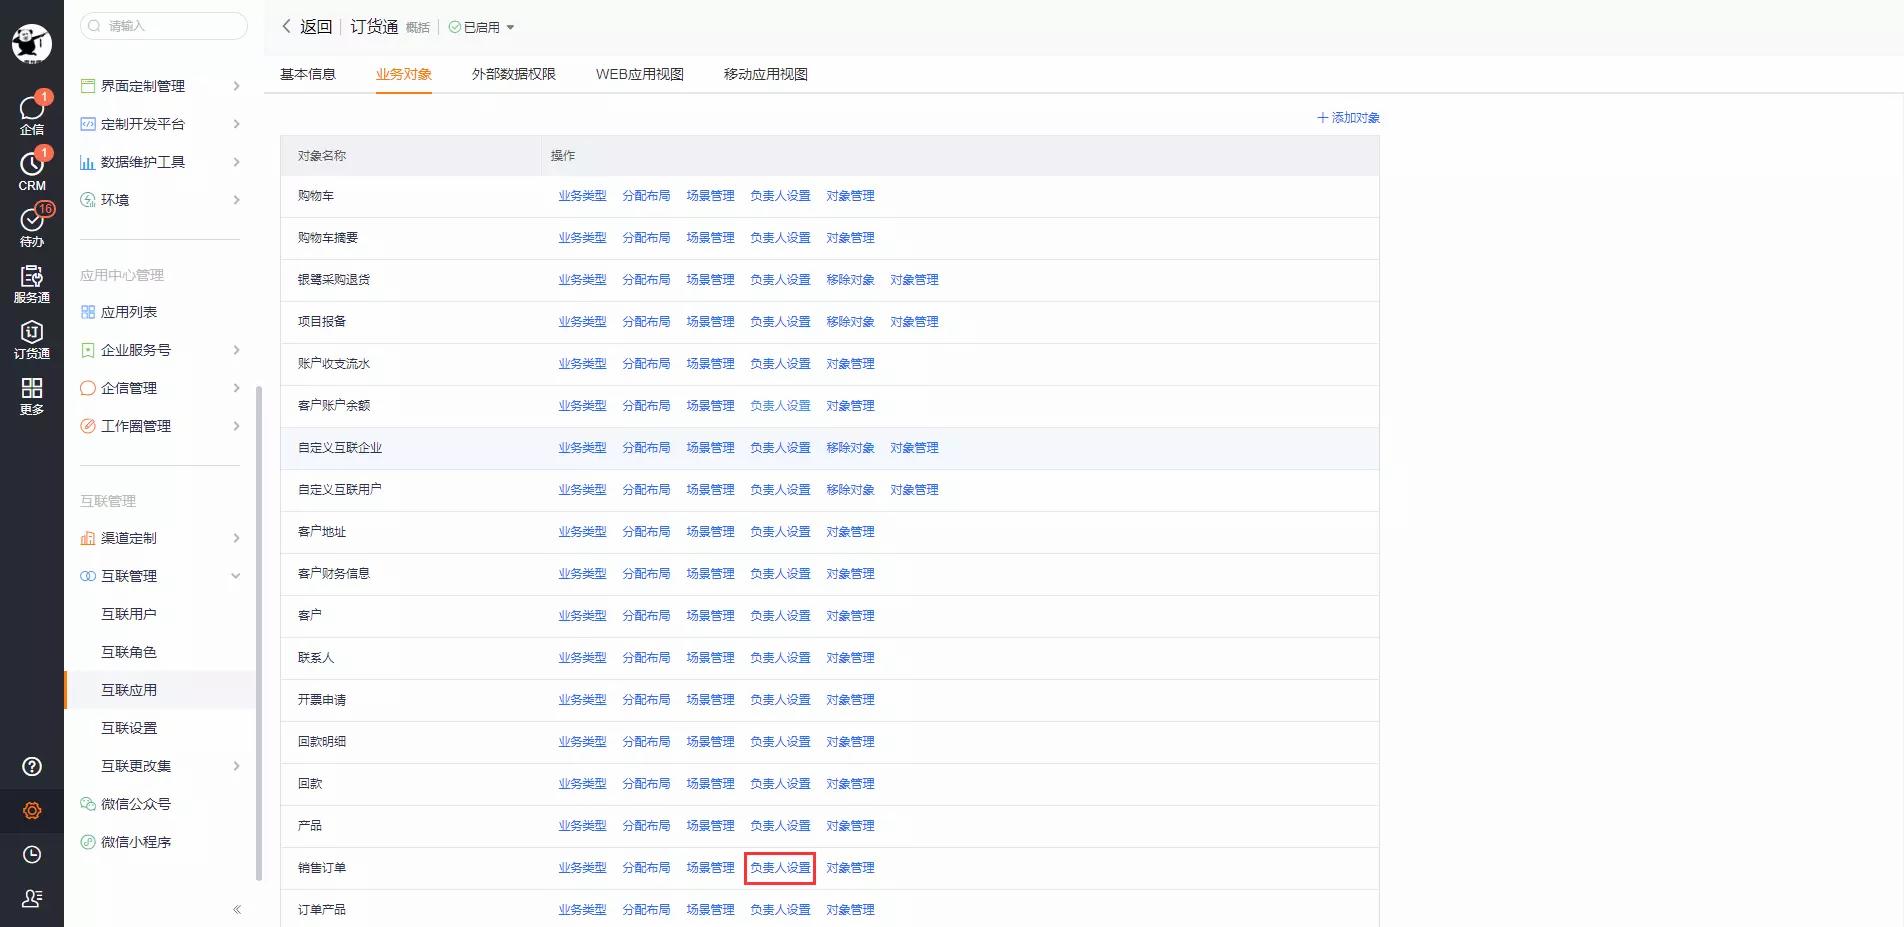Click the 渠道定制 icon

pyautogui.click(x=88, y=538)
